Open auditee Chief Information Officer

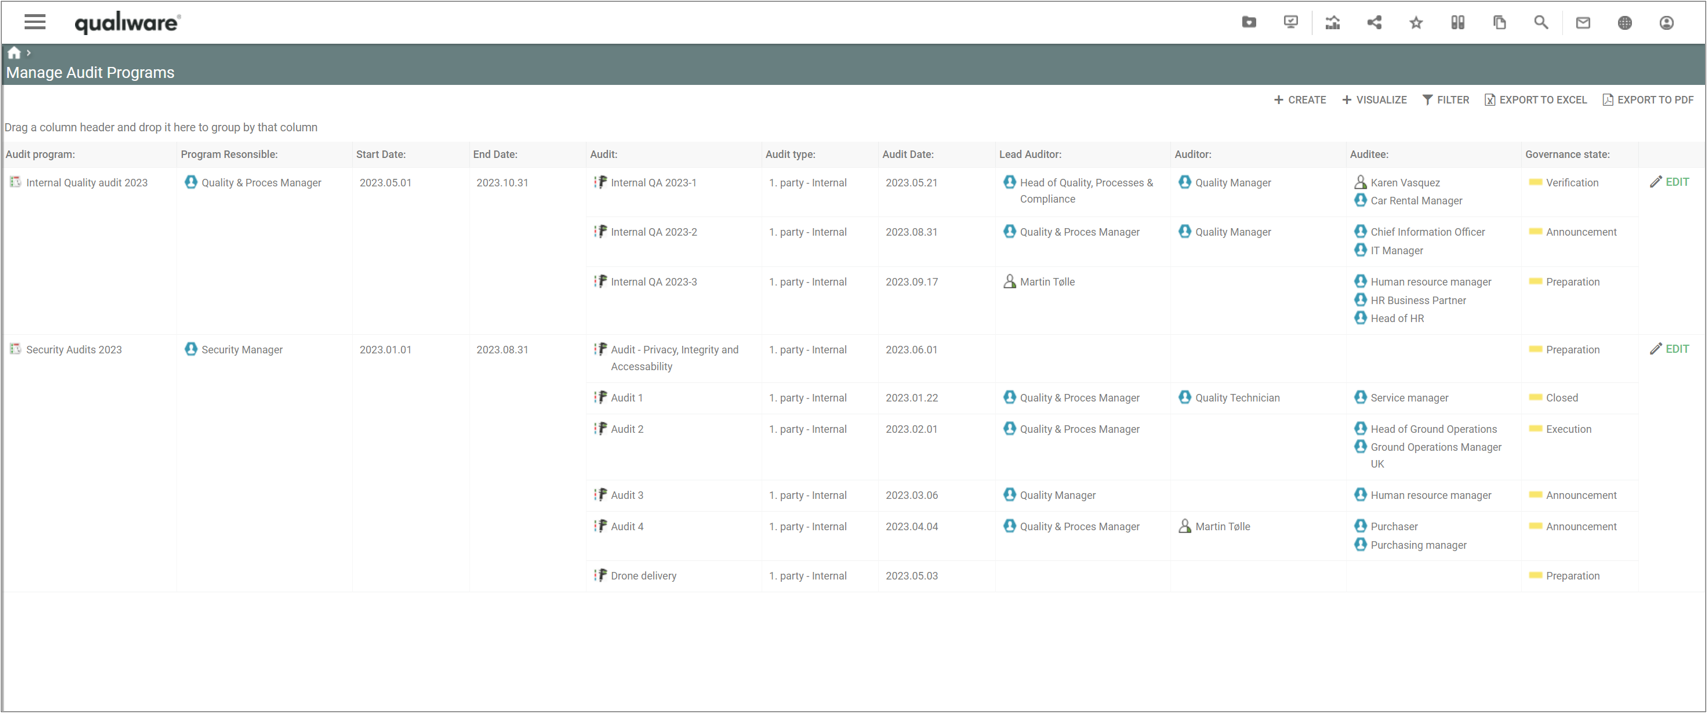click(x=1428, y=232)
